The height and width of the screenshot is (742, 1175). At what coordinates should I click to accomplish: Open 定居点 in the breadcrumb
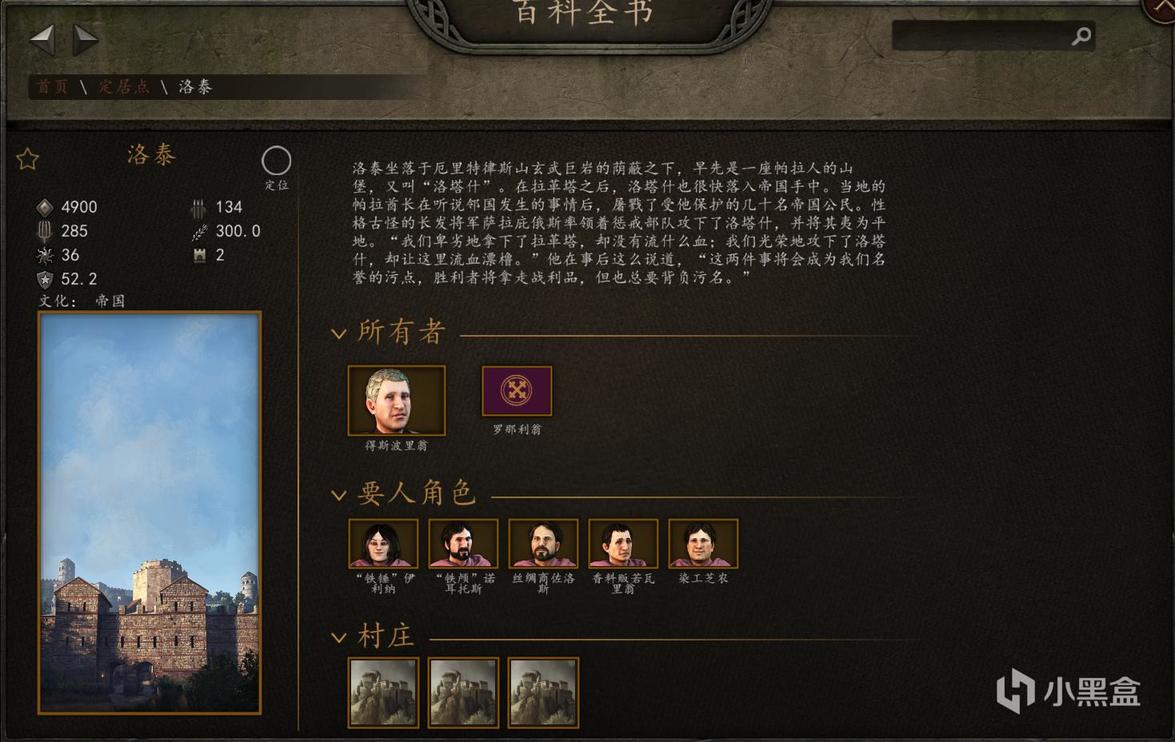pos(124,87)
